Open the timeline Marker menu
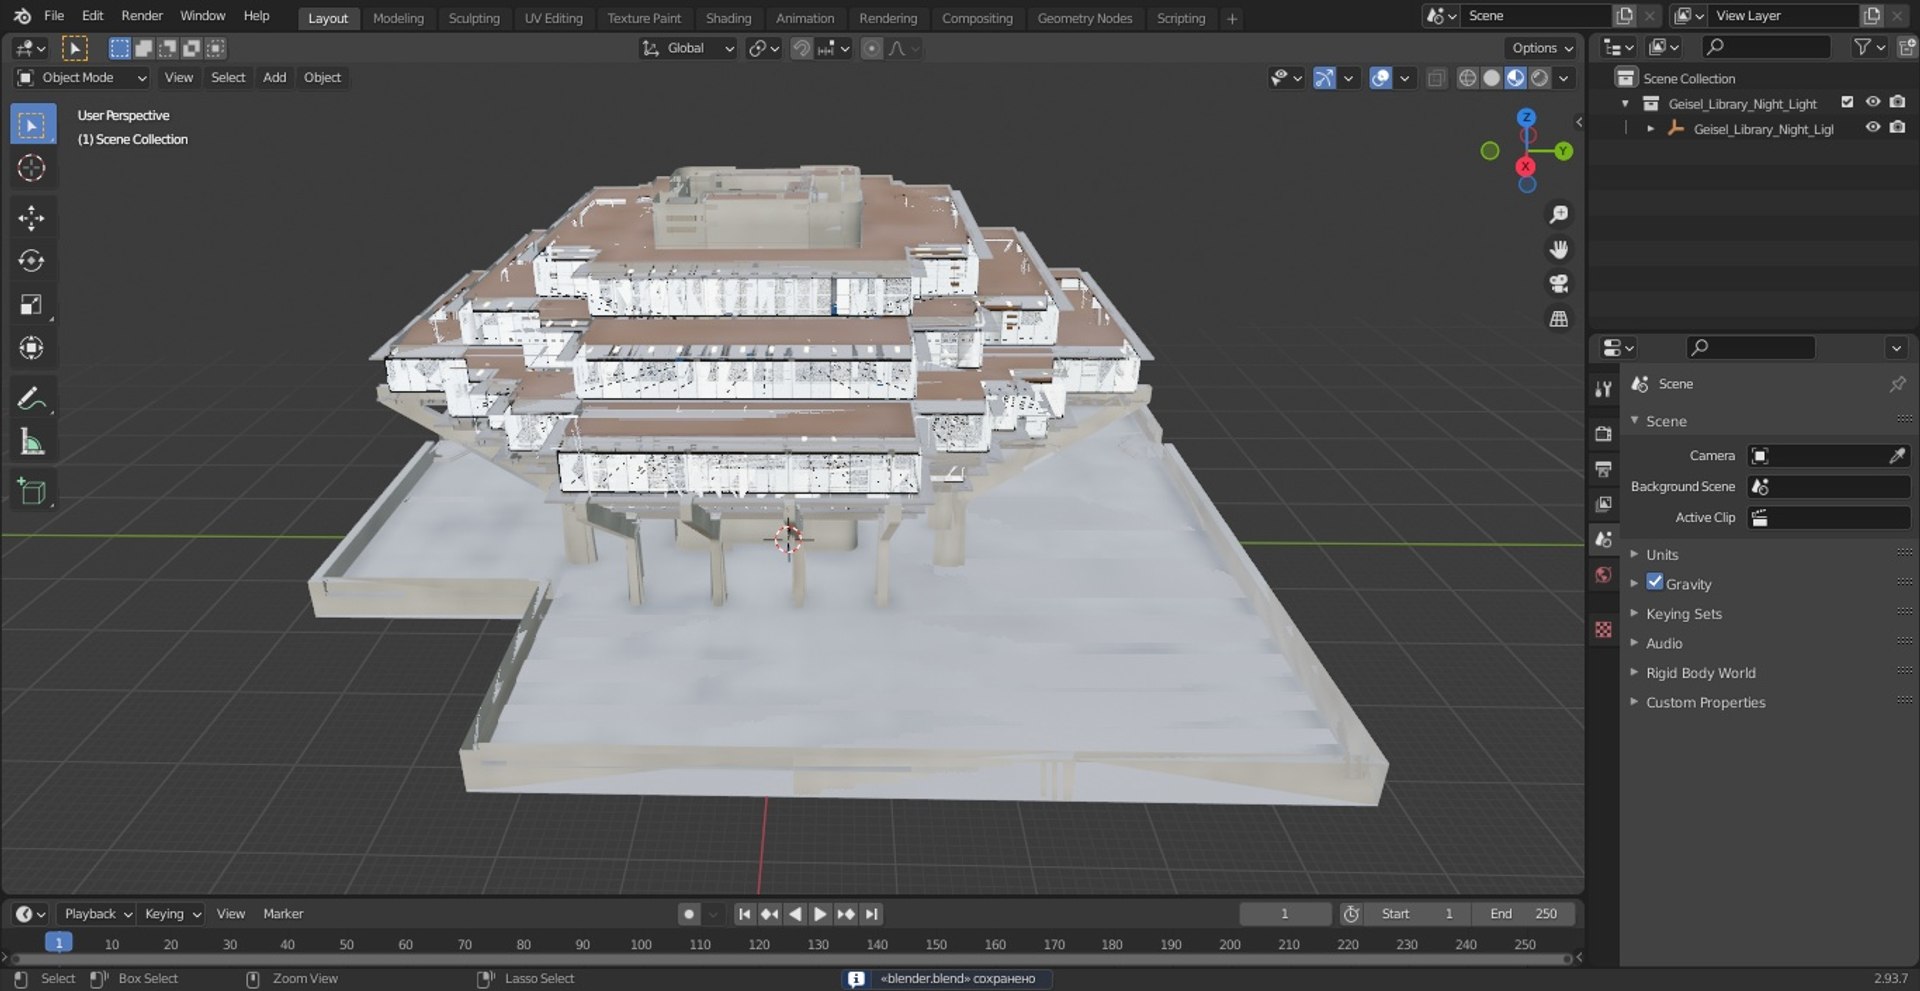 coord(283,914)
